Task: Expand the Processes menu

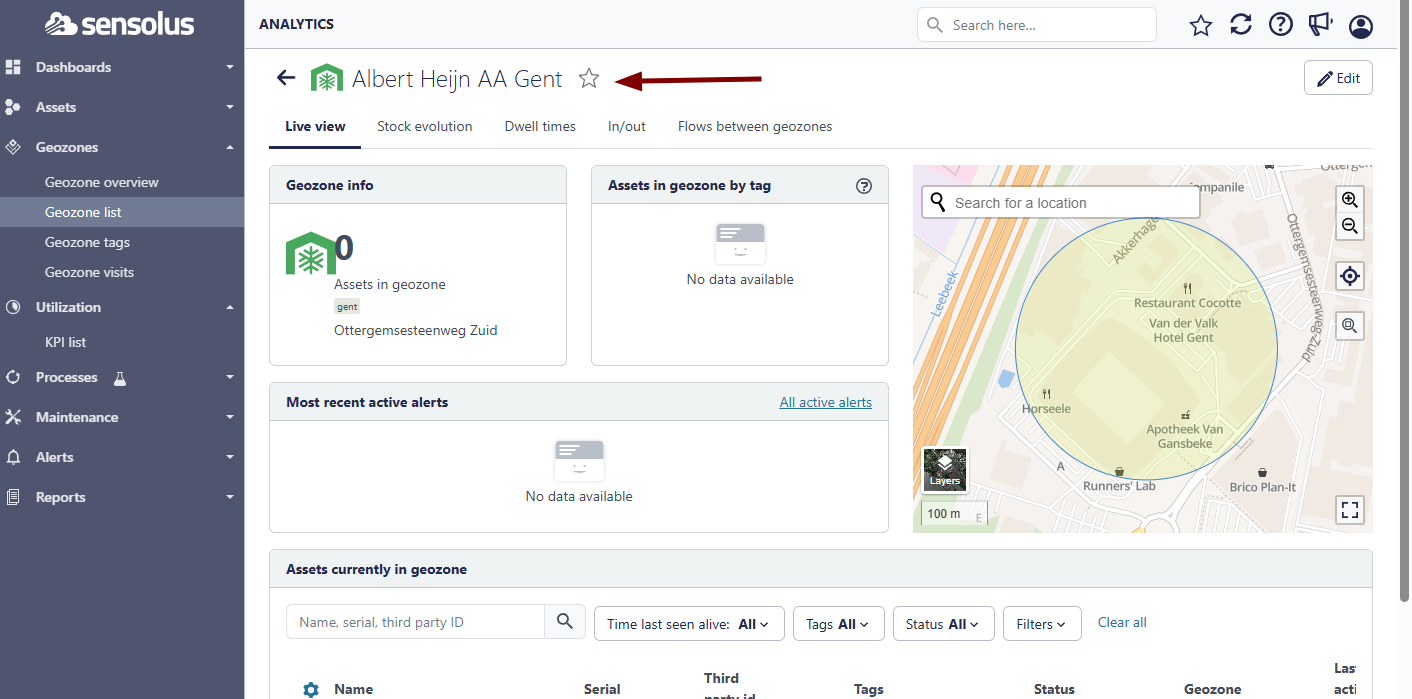Action: click(230, 377)
